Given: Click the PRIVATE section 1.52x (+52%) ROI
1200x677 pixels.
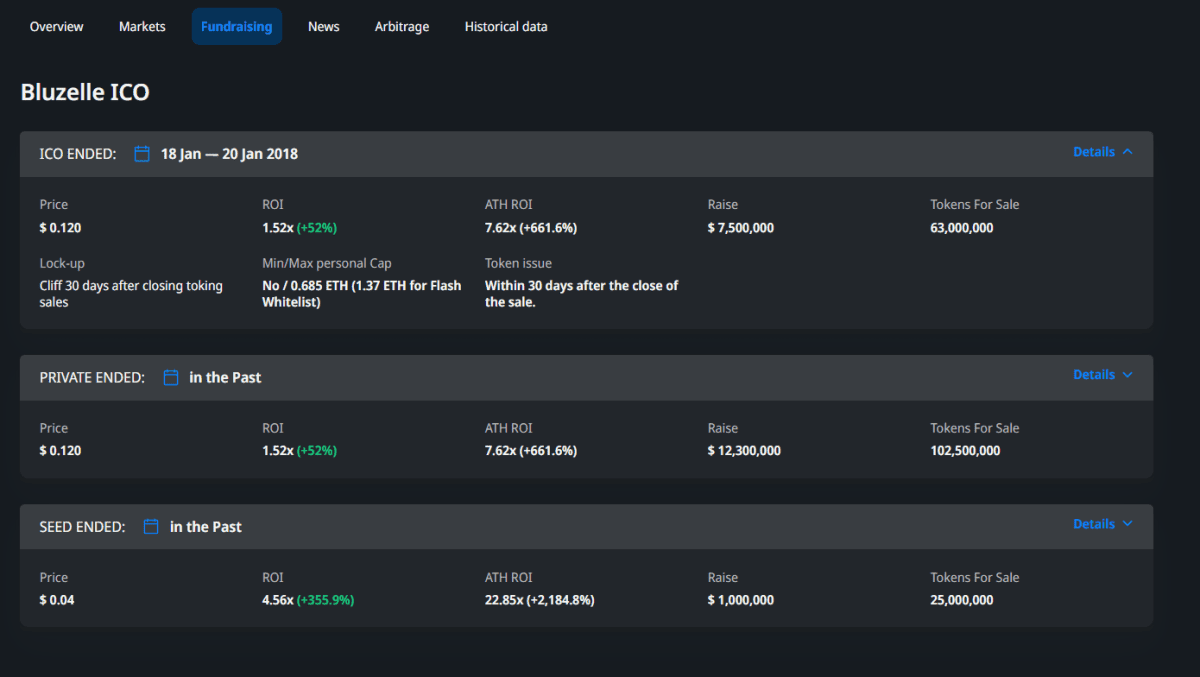Looking at the screenshot, I should pyautogui.click(x=300, y=451).
